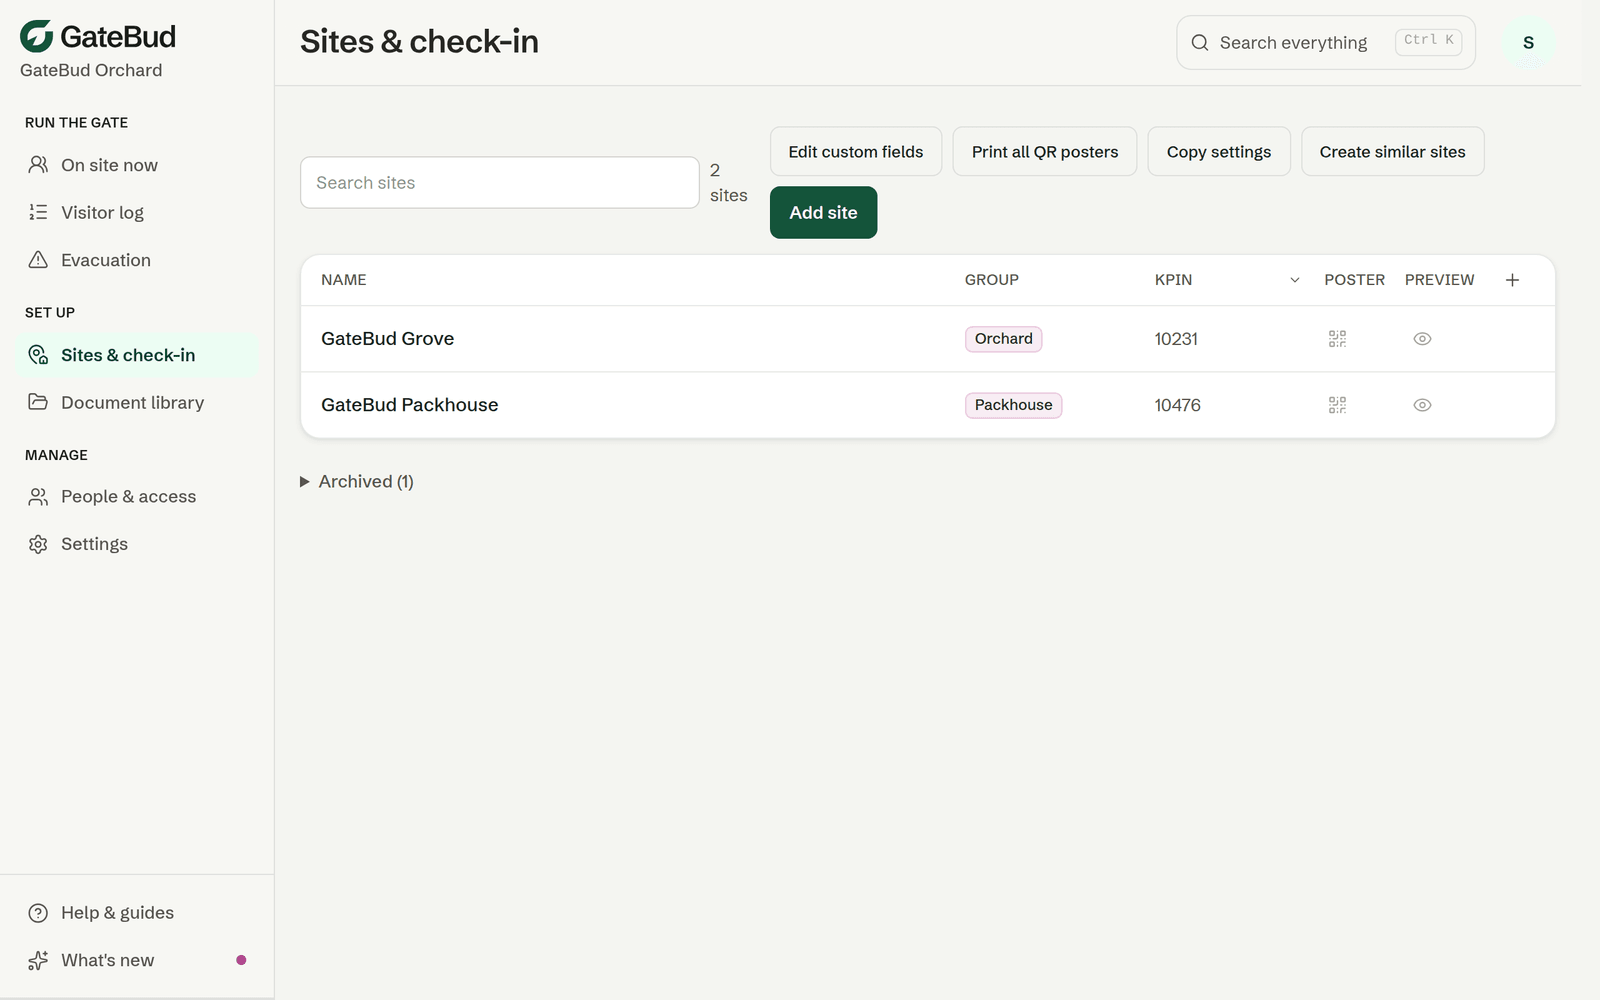1600x1000 pixels.
Task: Select Sites & check-in in sidebar
Action: click(138, 355)
